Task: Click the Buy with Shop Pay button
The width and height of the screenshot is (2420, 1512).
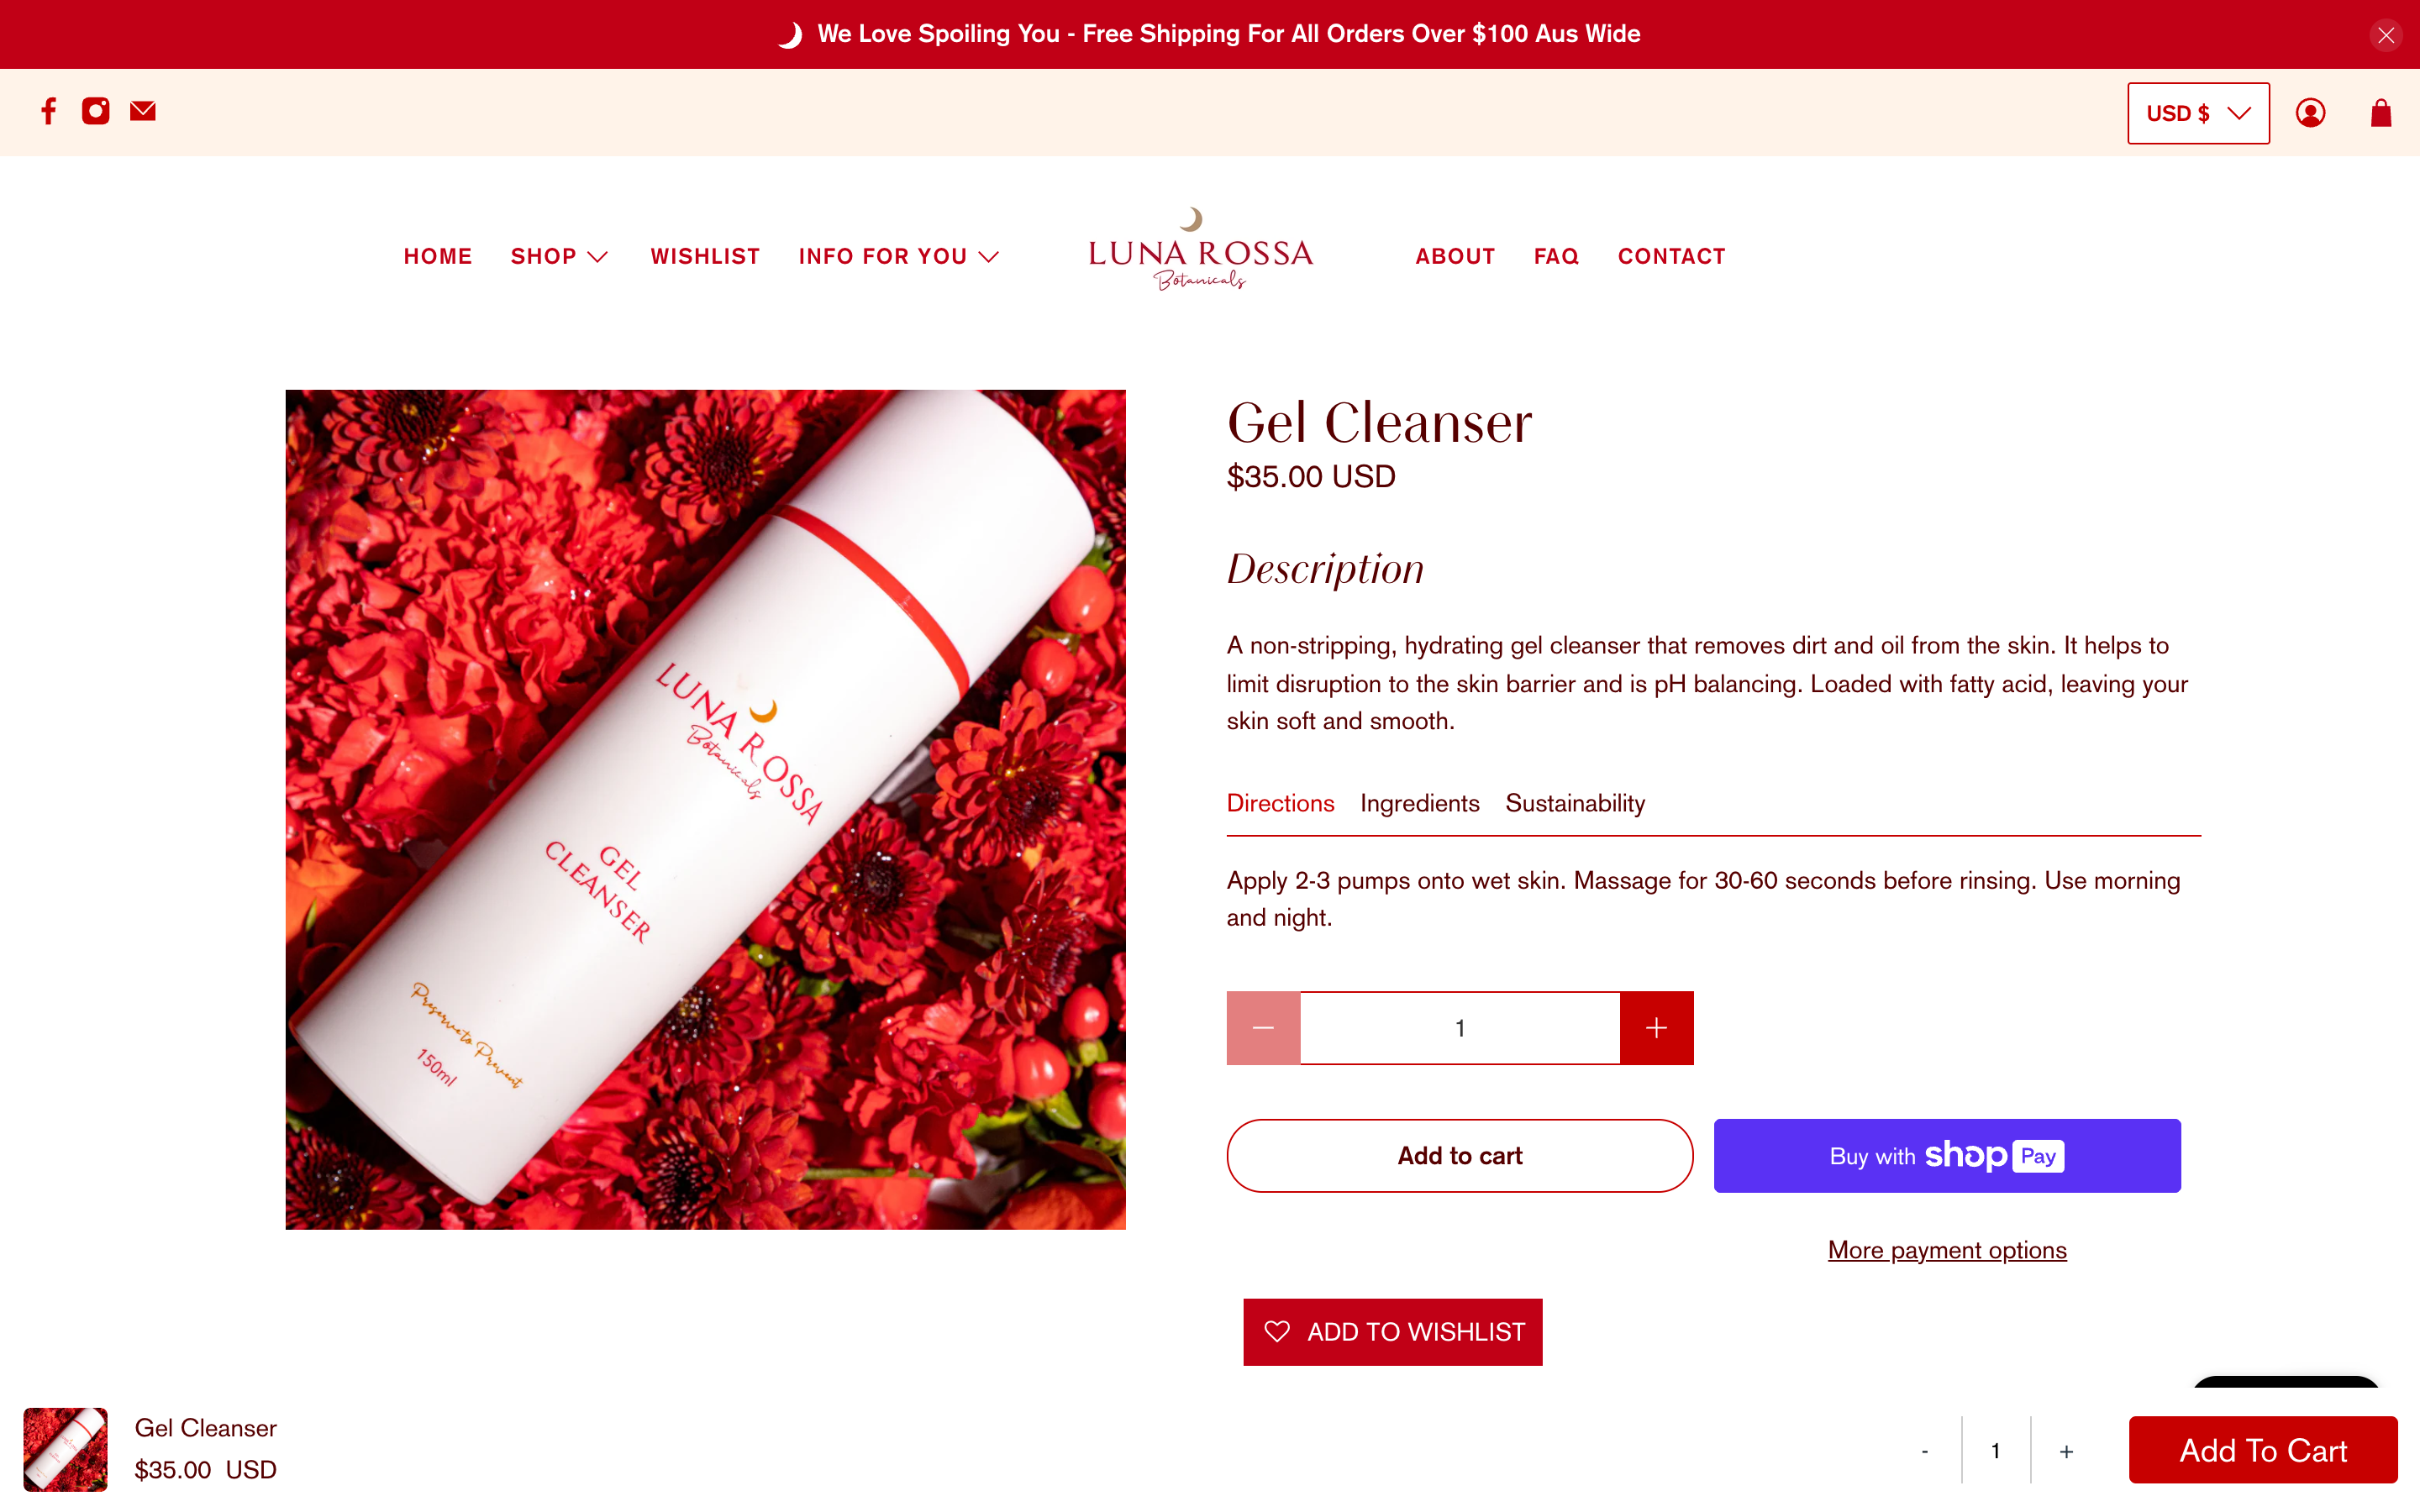Action: (1947, 1155)
